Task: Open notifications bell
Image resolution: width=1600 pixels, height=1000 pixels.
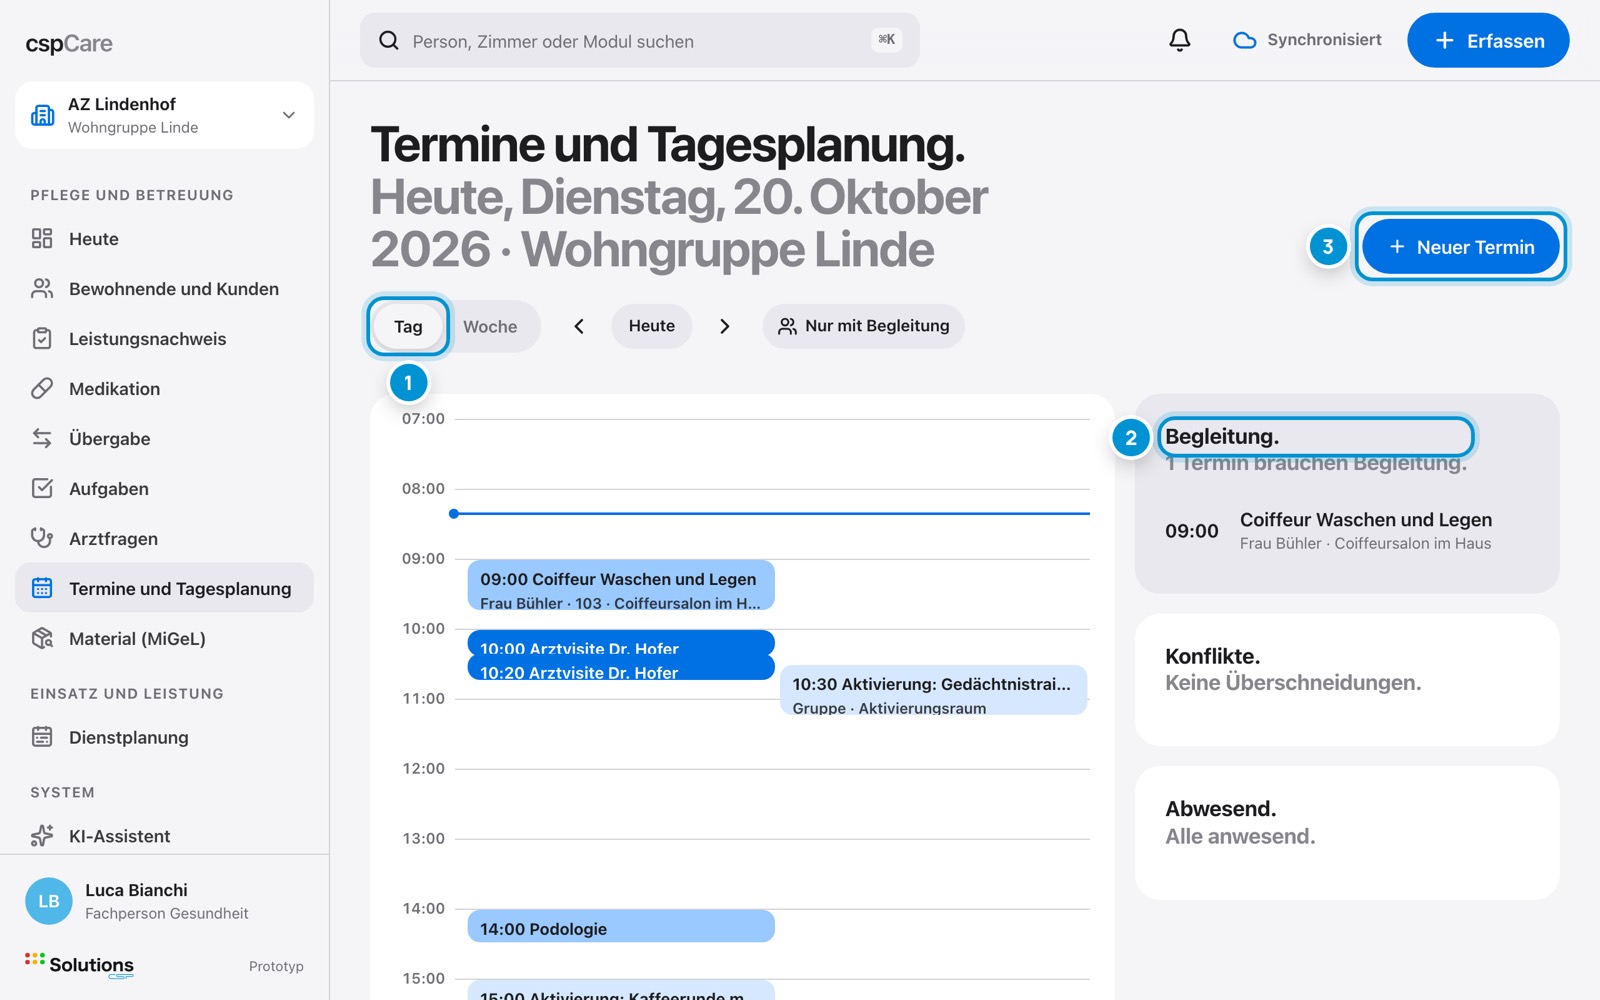Action: (1180, 40)
